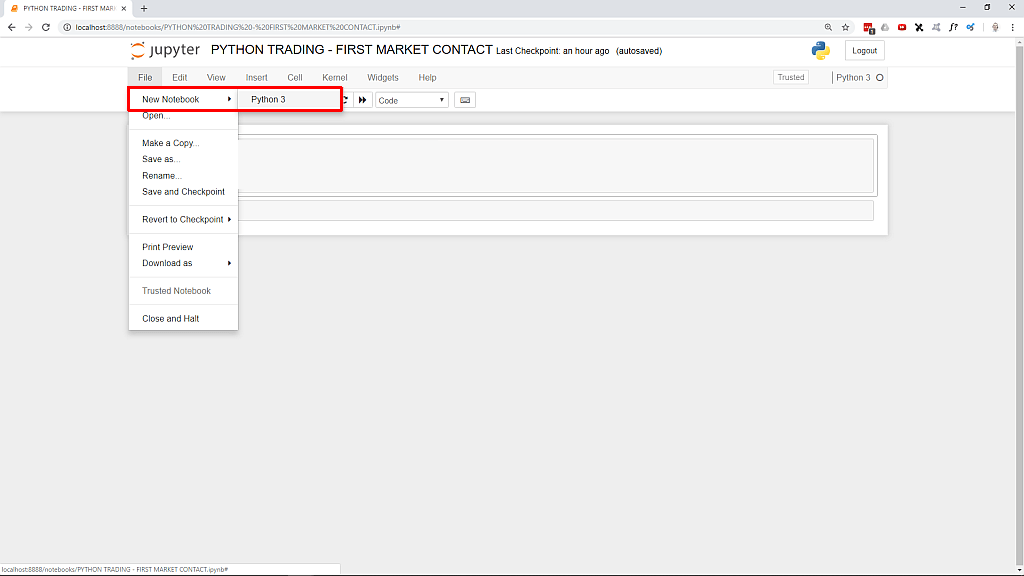Open the Edit menu
Viewport: 1024px width, 576px height.
click(x=180, y=78)
